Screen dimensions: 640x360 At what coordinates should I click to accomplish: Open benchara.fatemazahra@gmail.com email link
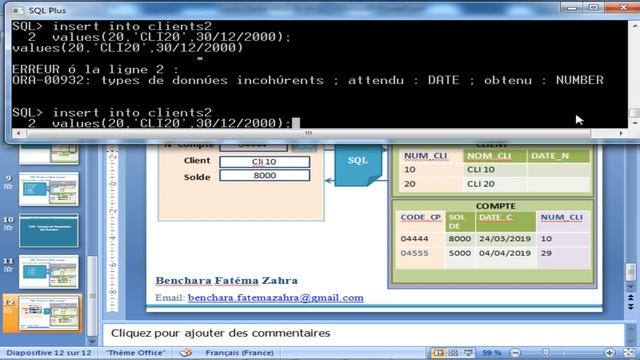(276, 298)
